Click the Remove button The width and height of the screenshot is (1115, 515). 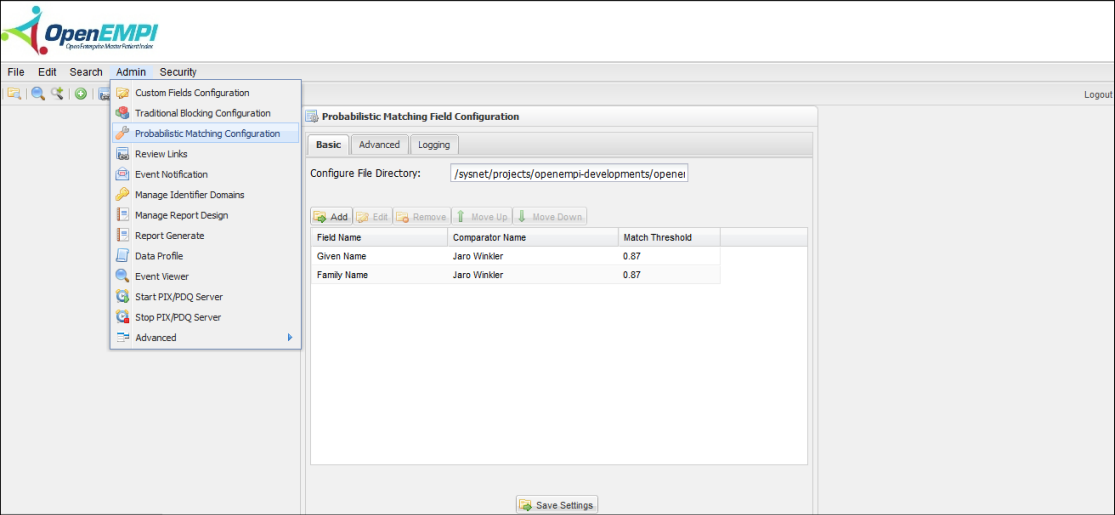[422, 217]
